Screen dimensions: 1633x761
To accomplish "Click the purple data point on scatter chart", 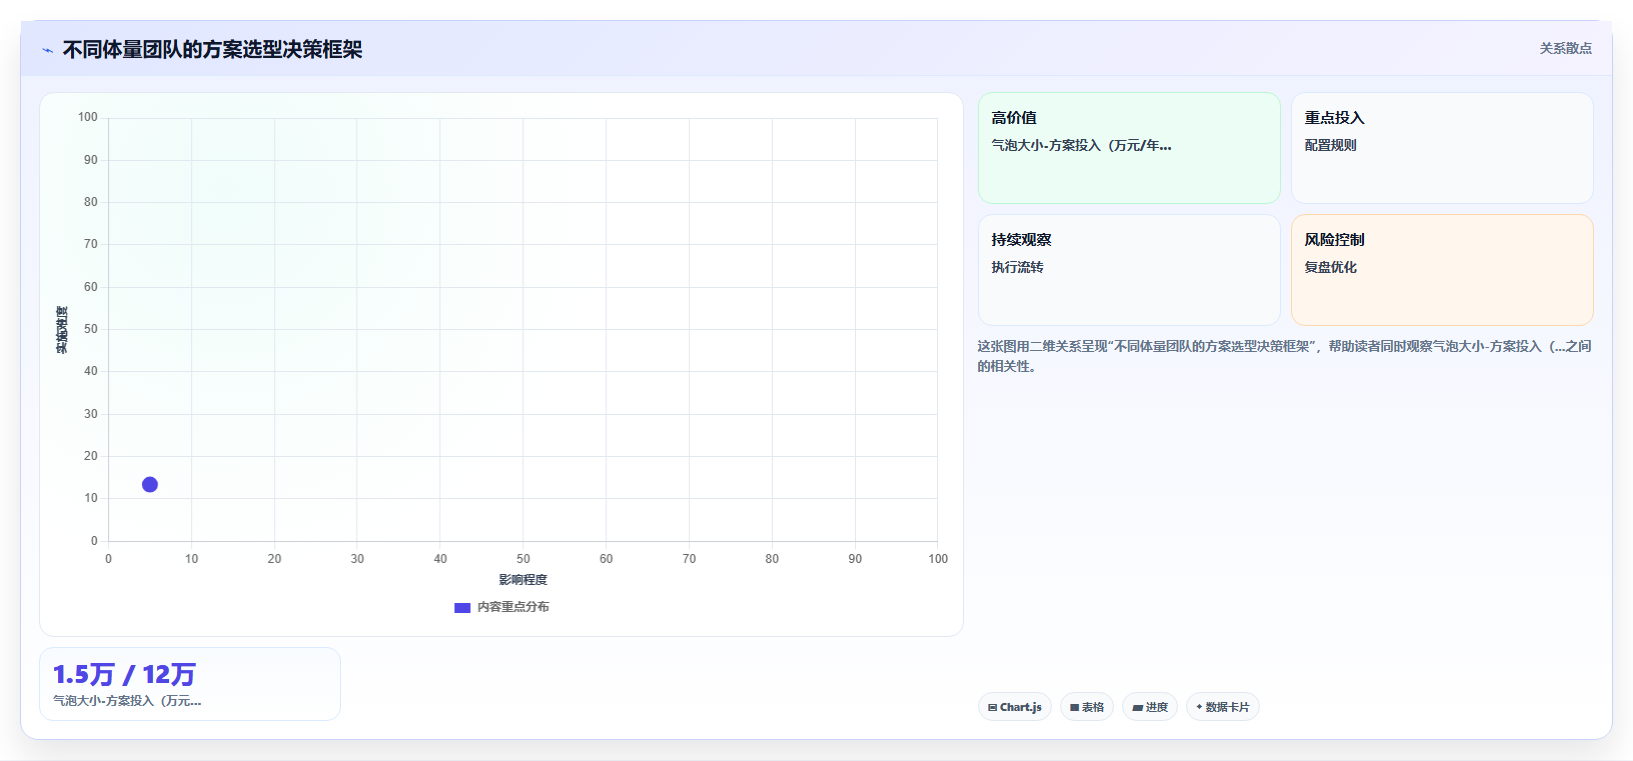I will point(150,484).
